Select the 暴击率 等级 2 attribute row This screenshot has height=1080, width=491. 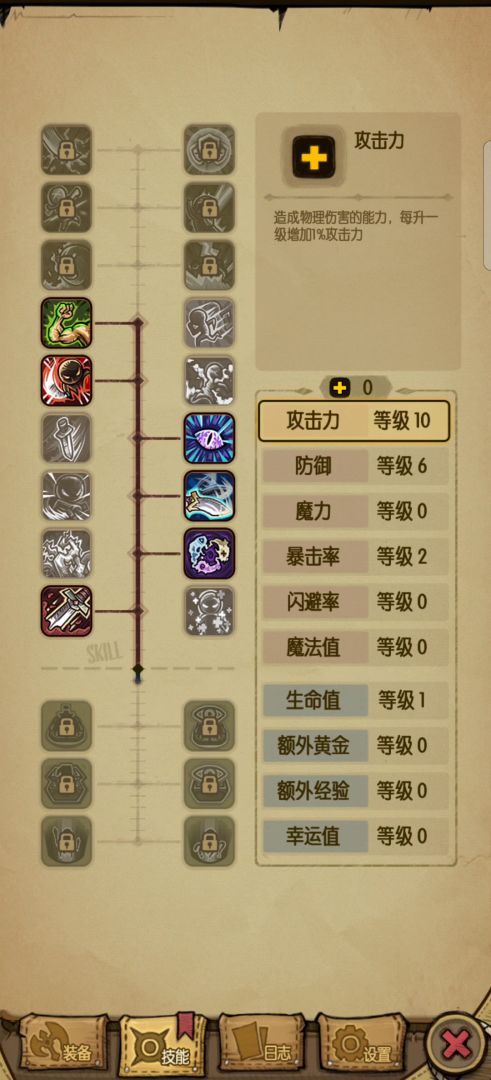pos(355,557)
